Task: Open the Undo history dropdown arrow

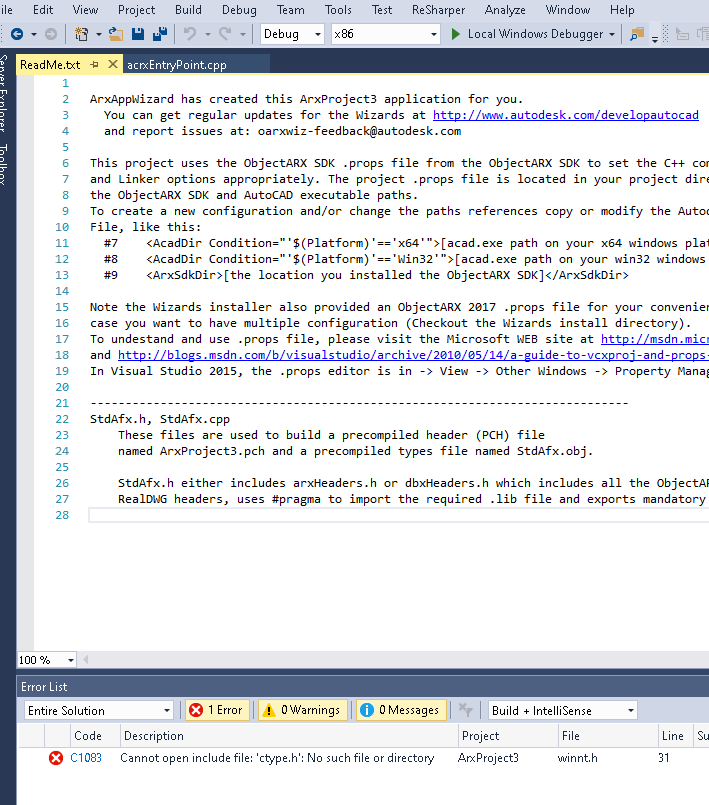Action: [207, 34]
